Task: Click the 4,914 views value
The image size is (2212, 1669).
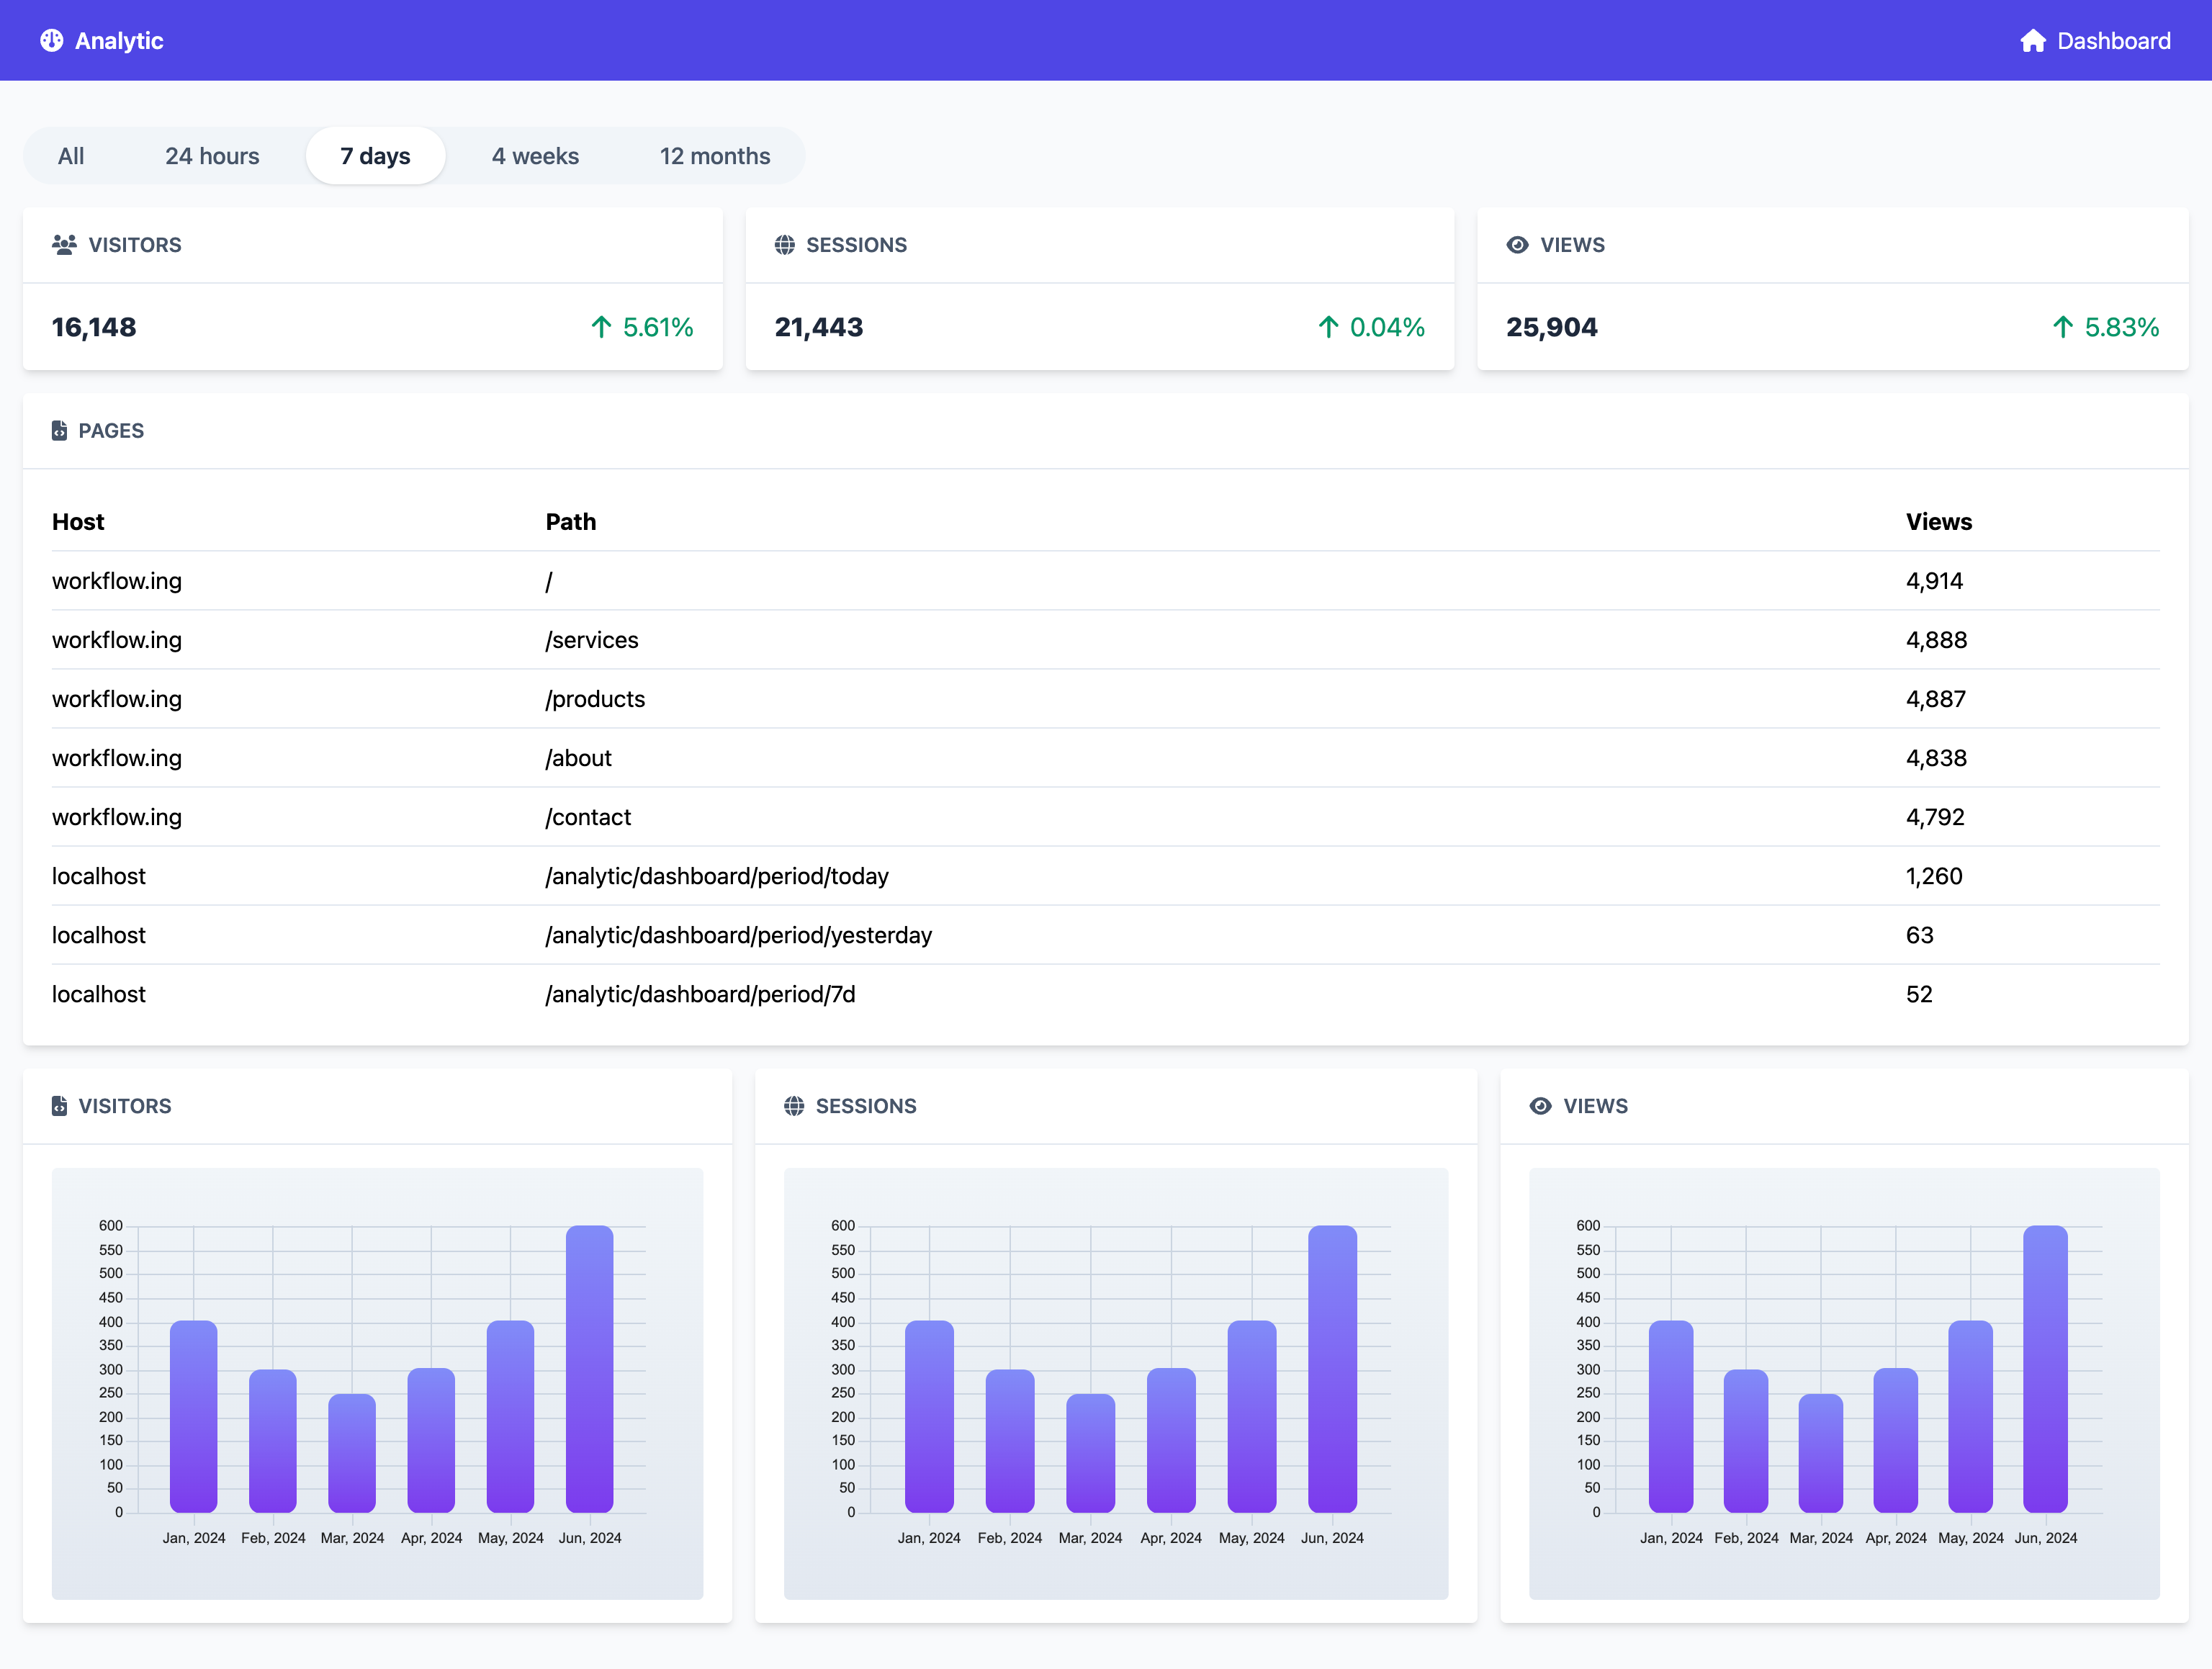Action: coord(1935,581)
